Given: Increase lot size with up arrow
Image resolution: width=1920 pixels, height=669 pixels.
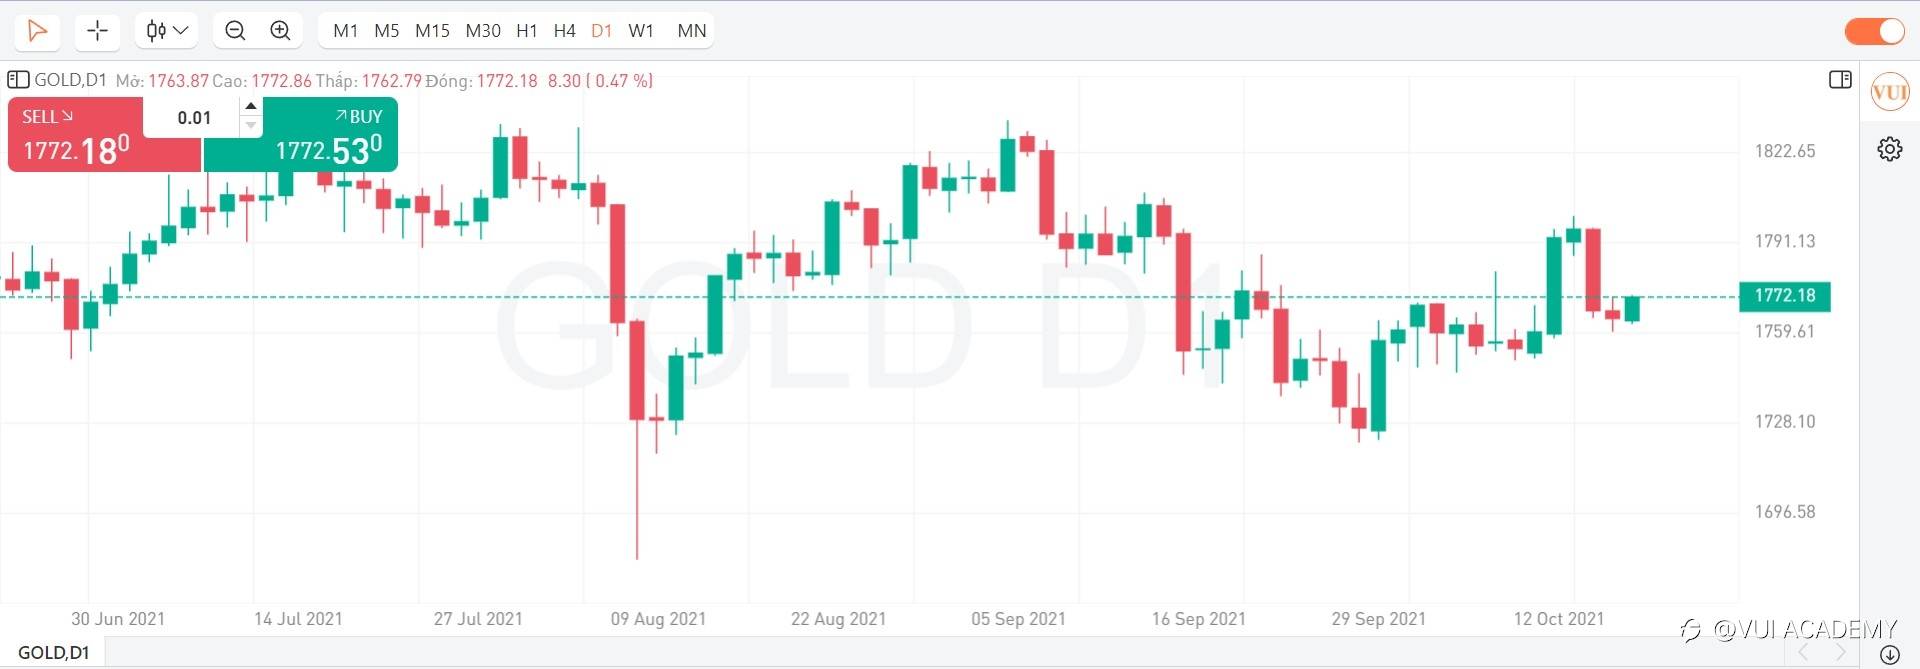Looking at the screenshot, I should pyautogui.click(x=251, y=106).
